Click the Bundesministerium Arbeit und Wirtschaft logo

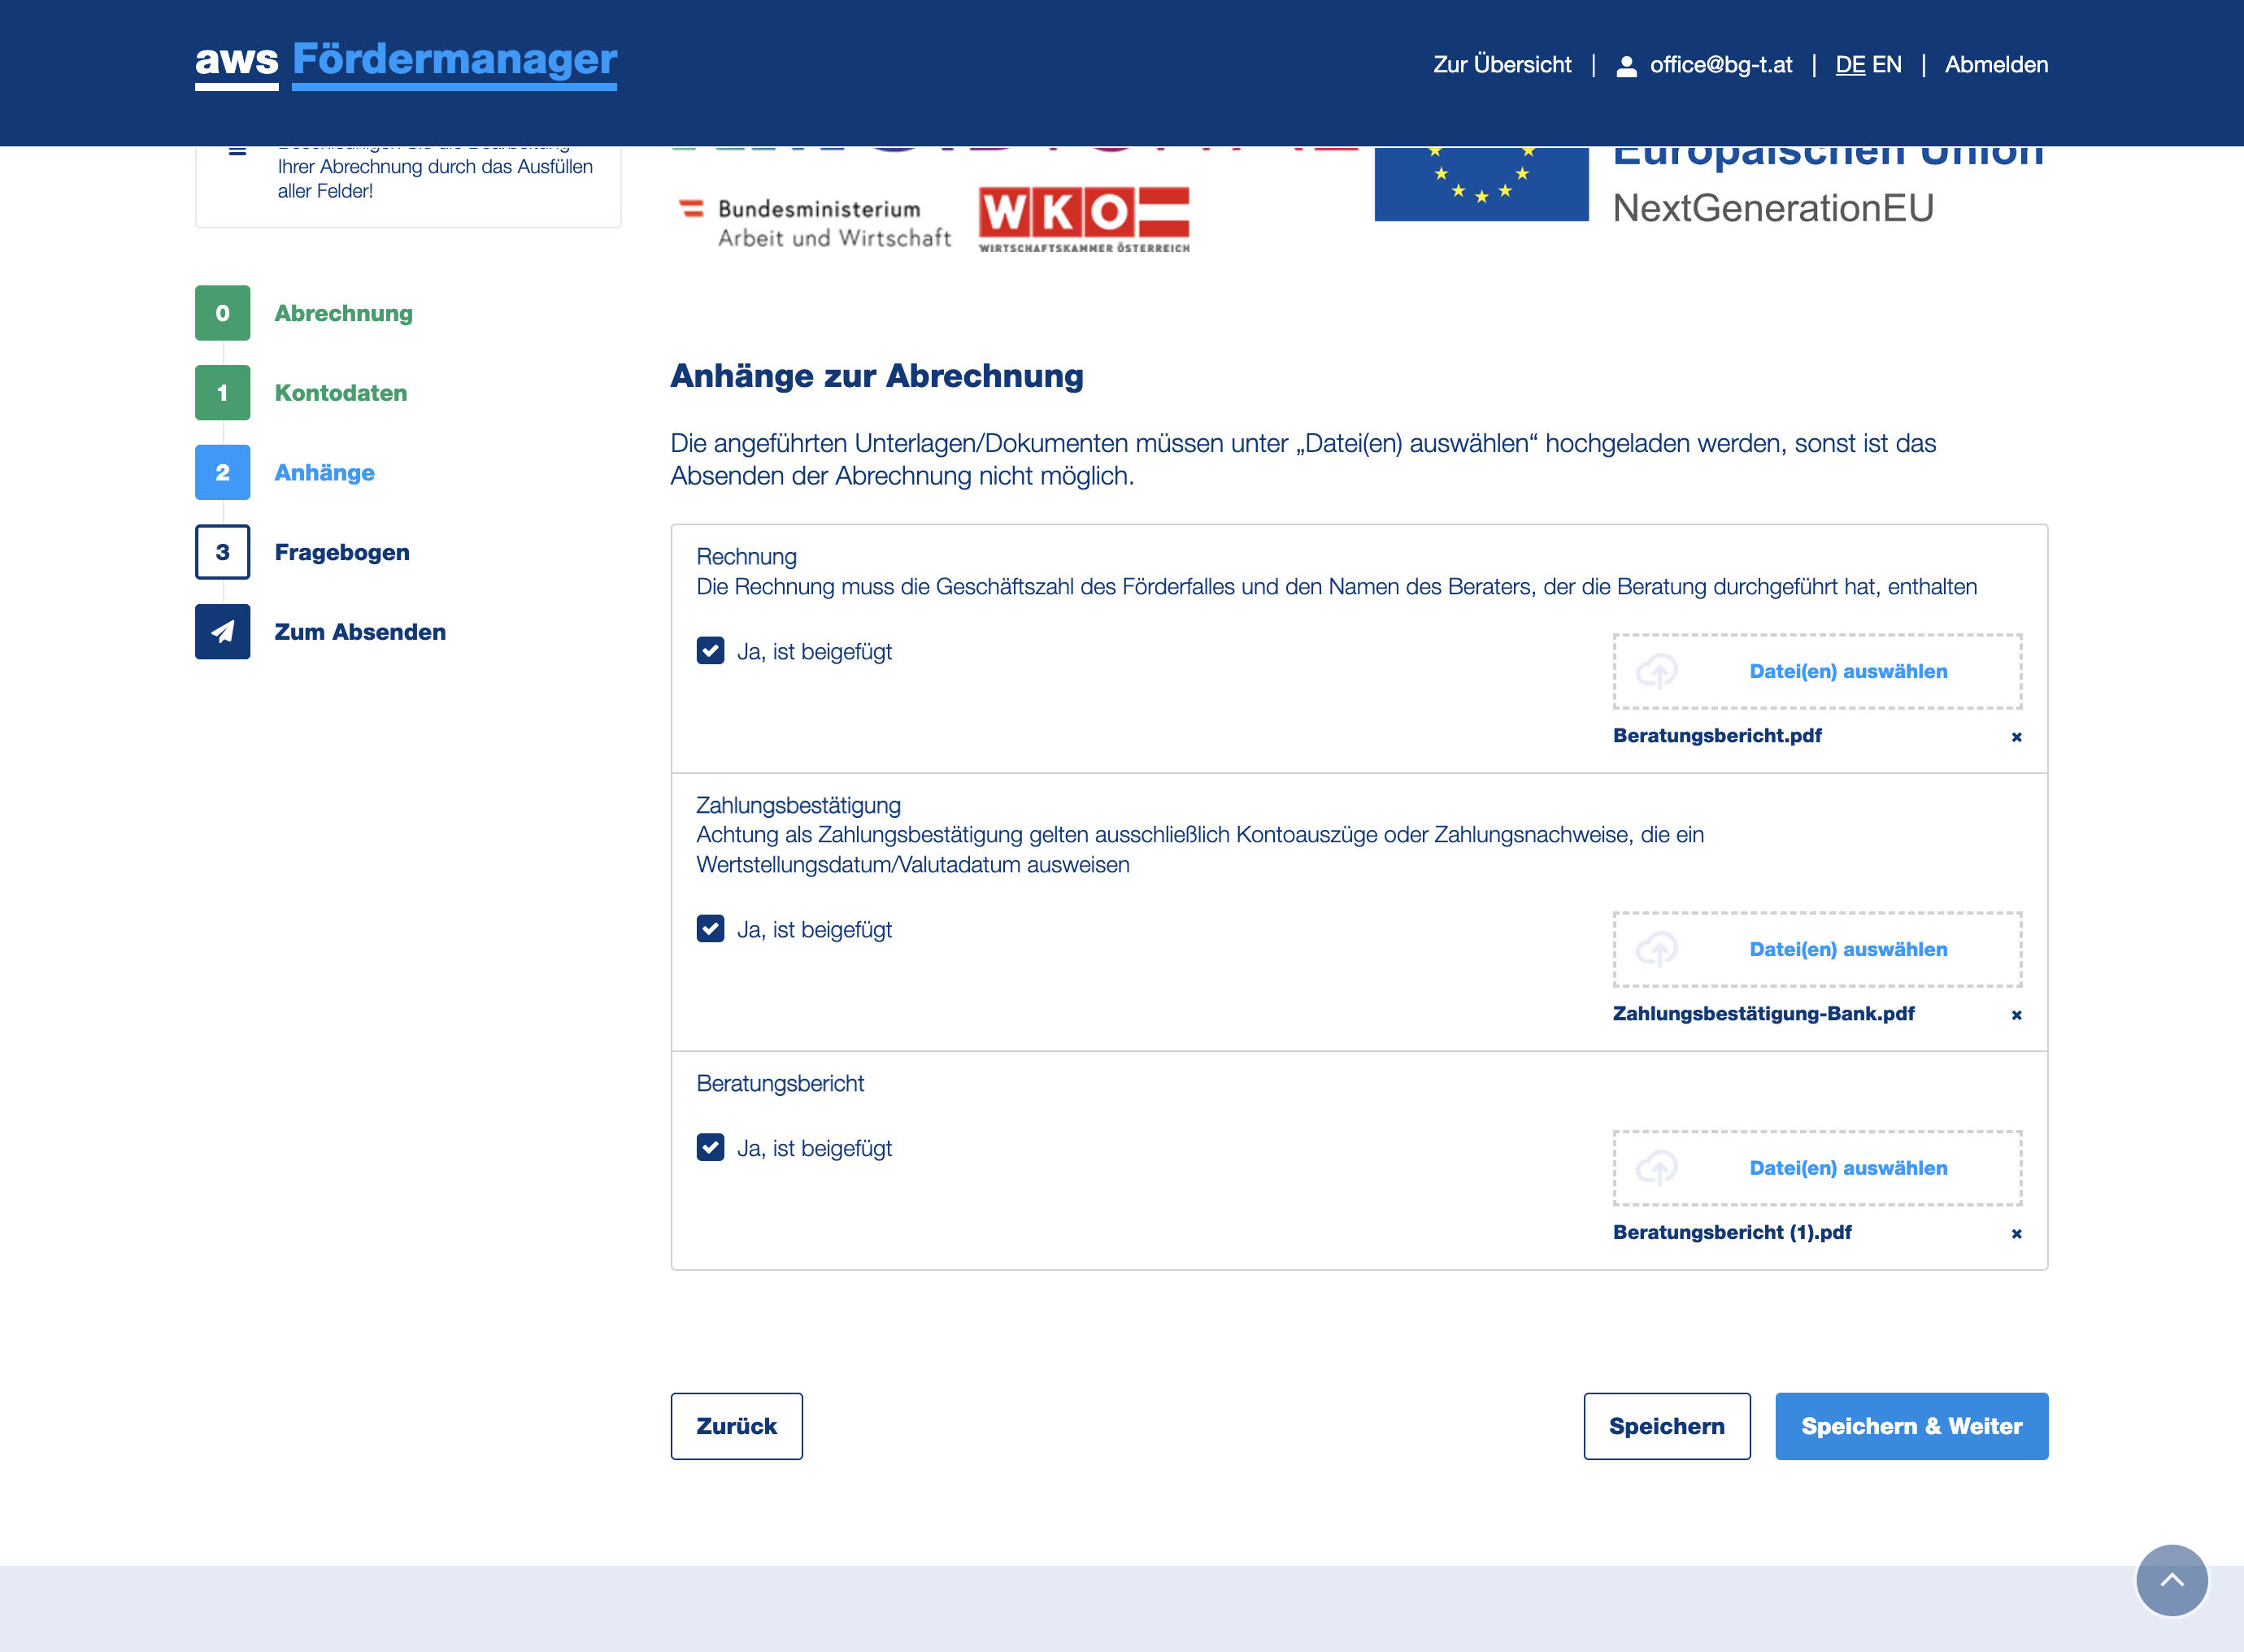pyautogui.click(x=814, y=222)
